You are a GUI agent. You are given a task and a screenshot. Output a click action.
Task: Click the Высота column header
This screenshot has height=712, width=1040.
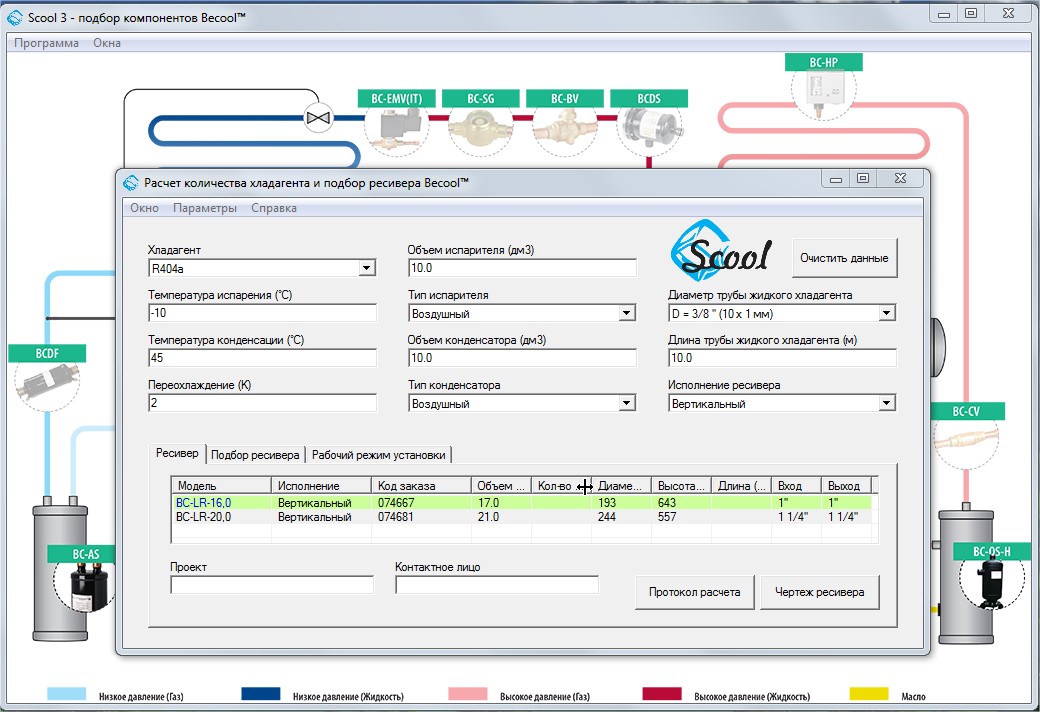681,486
